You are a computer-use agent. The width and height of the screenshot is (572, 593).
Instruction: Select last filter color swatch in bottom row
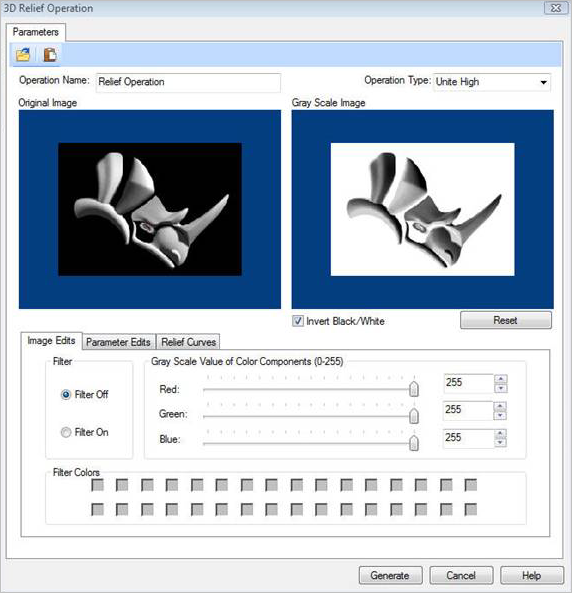click(471, 509)
